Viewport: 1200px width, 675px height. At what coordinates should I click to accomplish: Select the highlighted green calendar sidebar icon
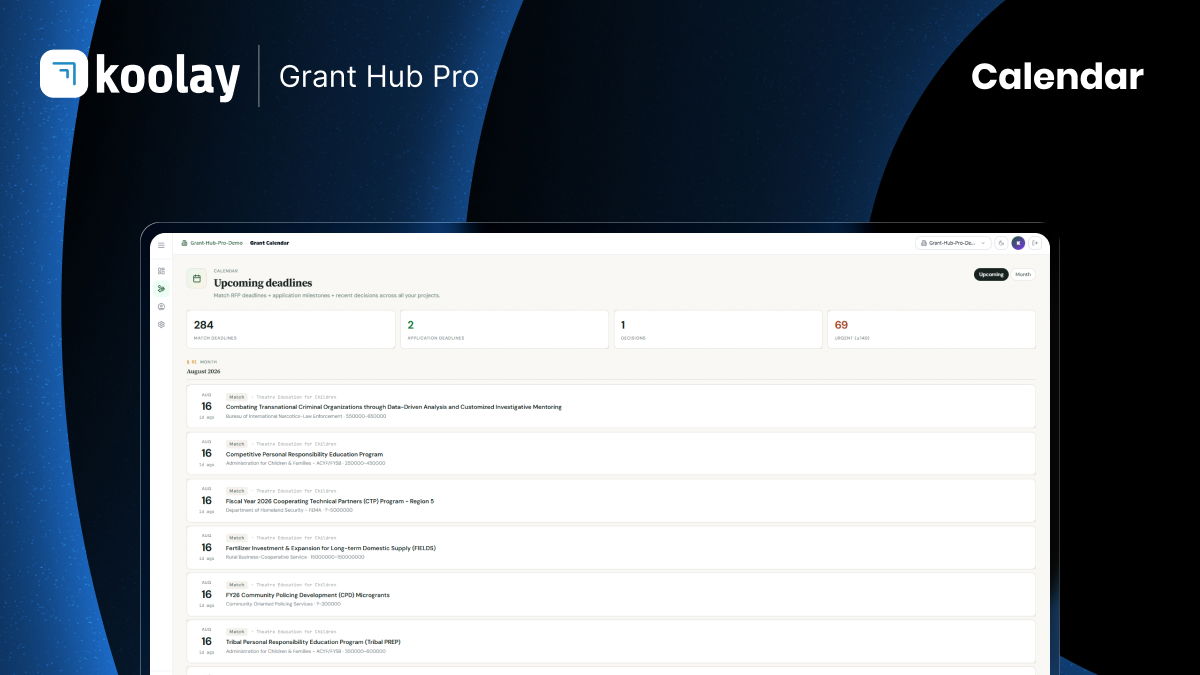tap(161, 289)
